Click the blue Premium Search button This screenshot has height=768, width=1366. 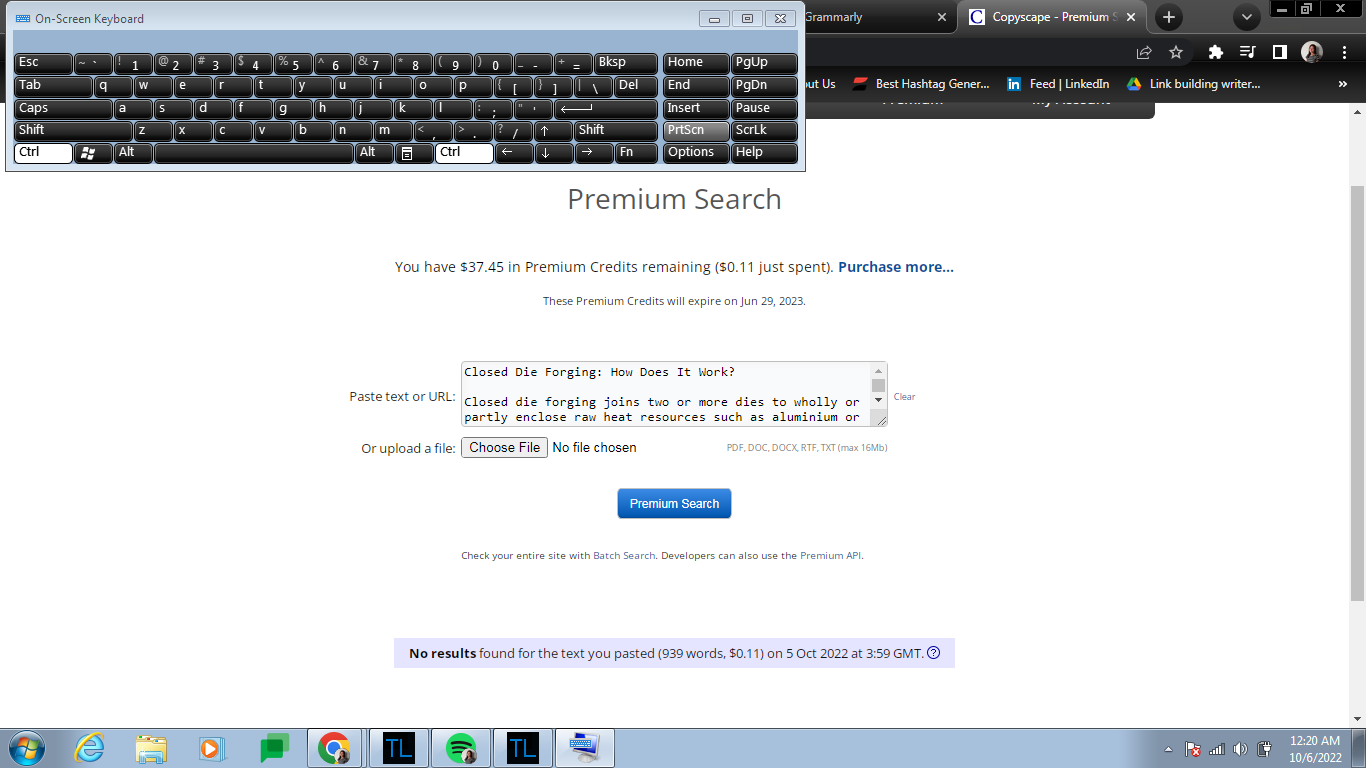coord(674,504)
